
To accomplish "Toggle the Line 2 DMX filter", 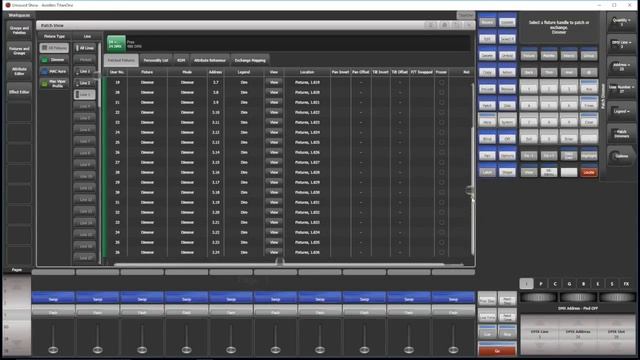I will [85, 83].
